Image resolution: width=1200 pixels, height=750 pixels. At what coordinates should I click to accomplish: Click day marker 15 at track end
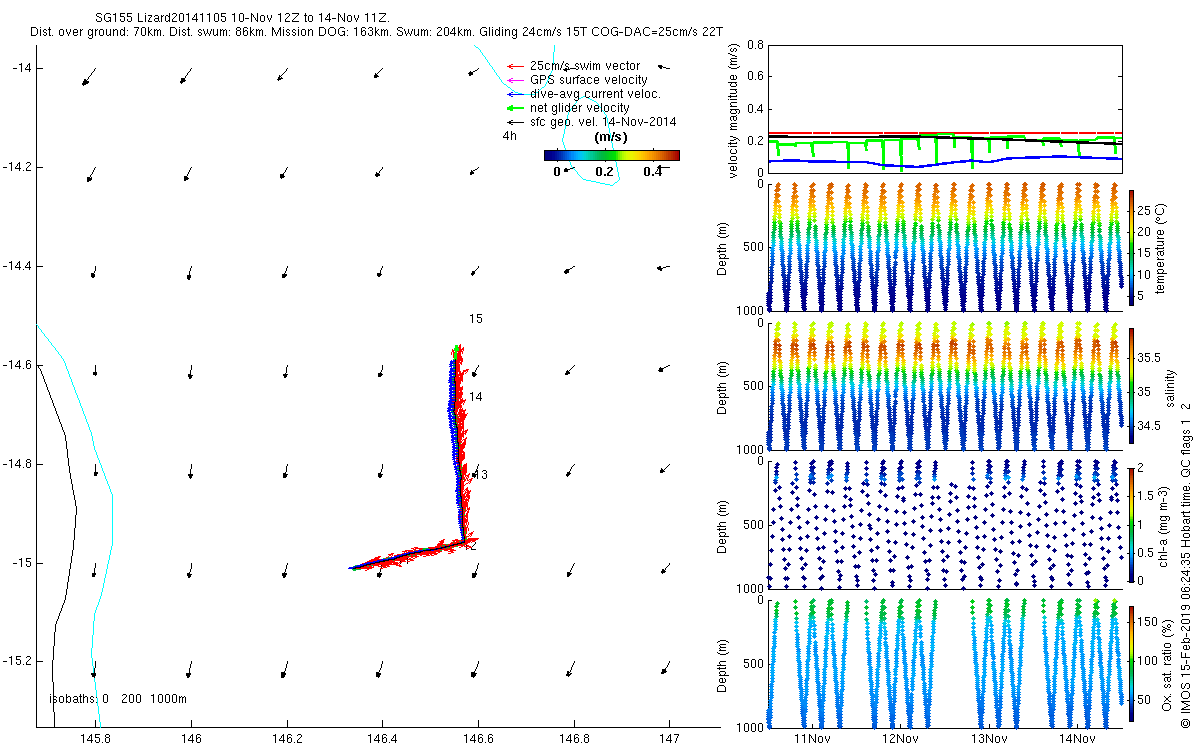(476, 319)
